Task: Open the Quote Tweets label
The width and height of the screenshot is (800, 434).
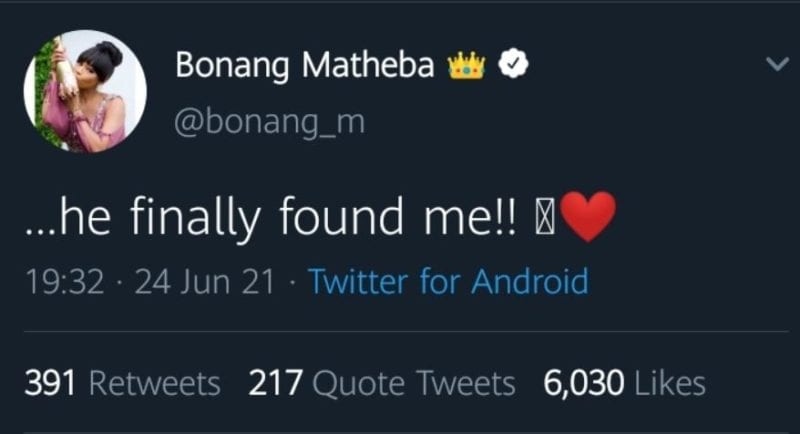Action: click(414, 382)
